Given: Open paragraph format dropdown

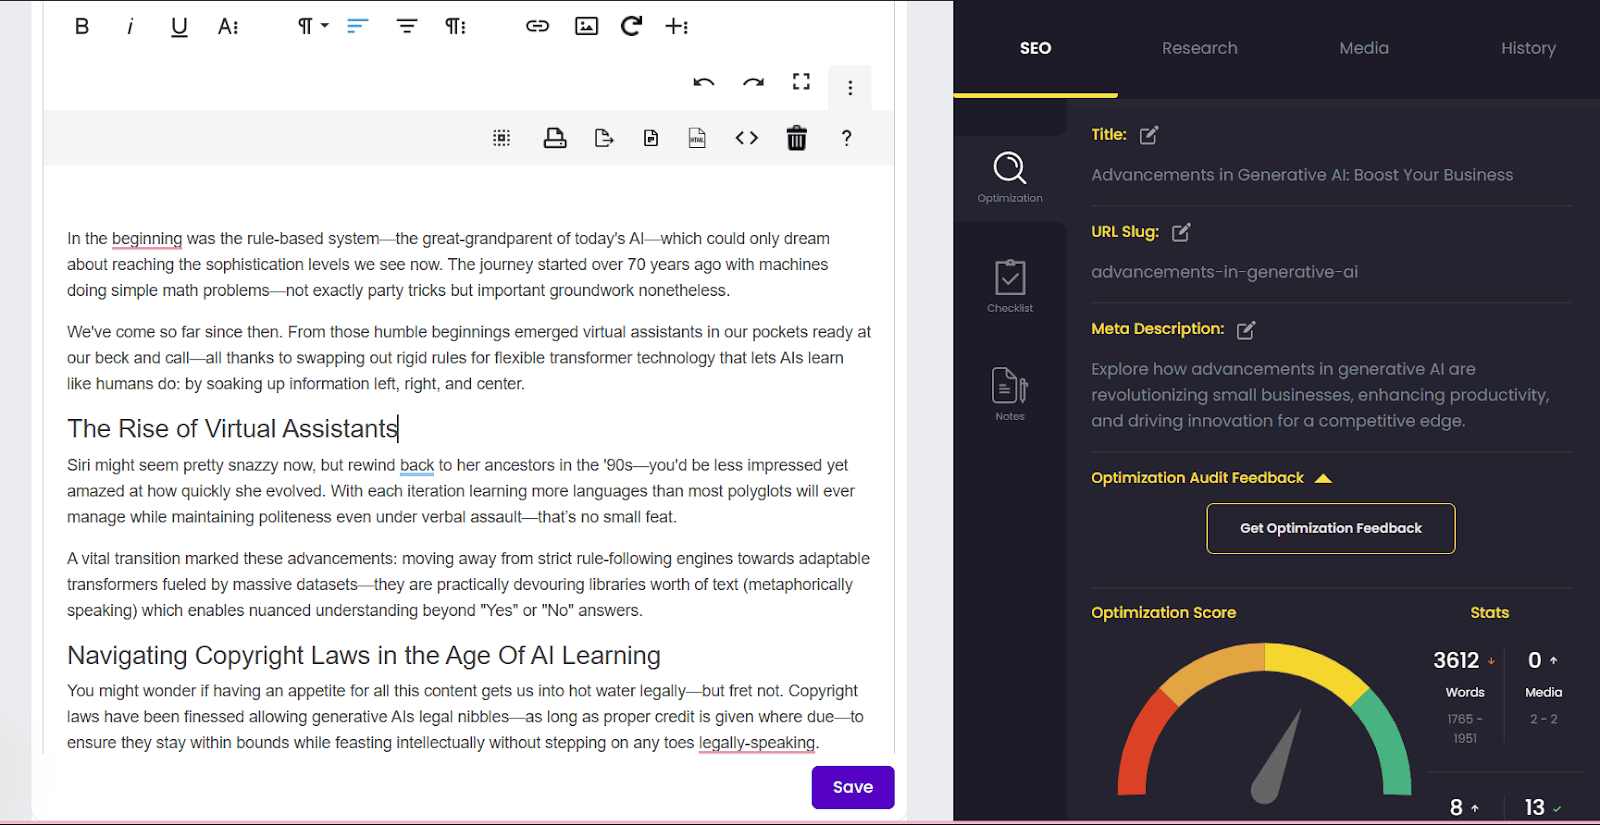Looking at the screenshot, I should click(313, 26).
